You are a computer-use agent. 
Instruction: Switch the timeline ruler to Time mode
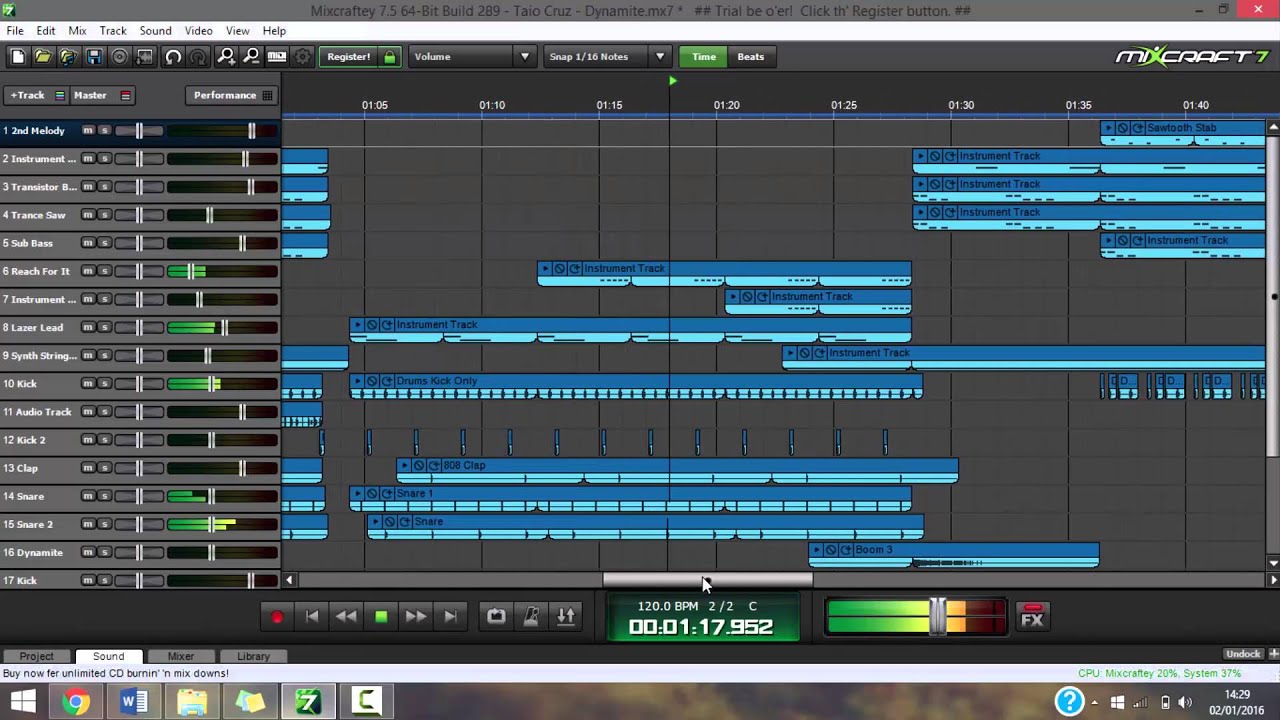[704, 57]
